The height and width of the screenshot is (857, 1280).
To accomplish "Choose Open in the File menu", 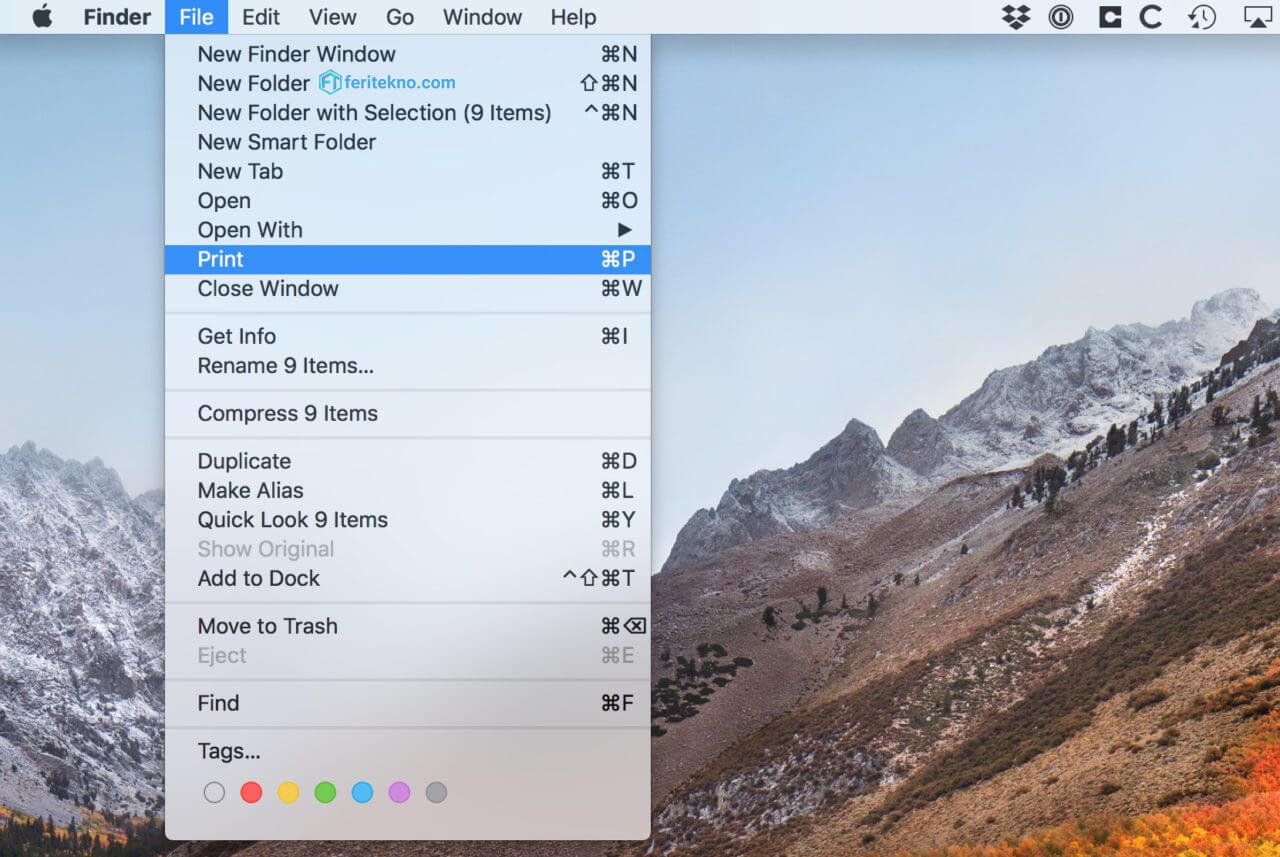I will click(x=408, y=201).
